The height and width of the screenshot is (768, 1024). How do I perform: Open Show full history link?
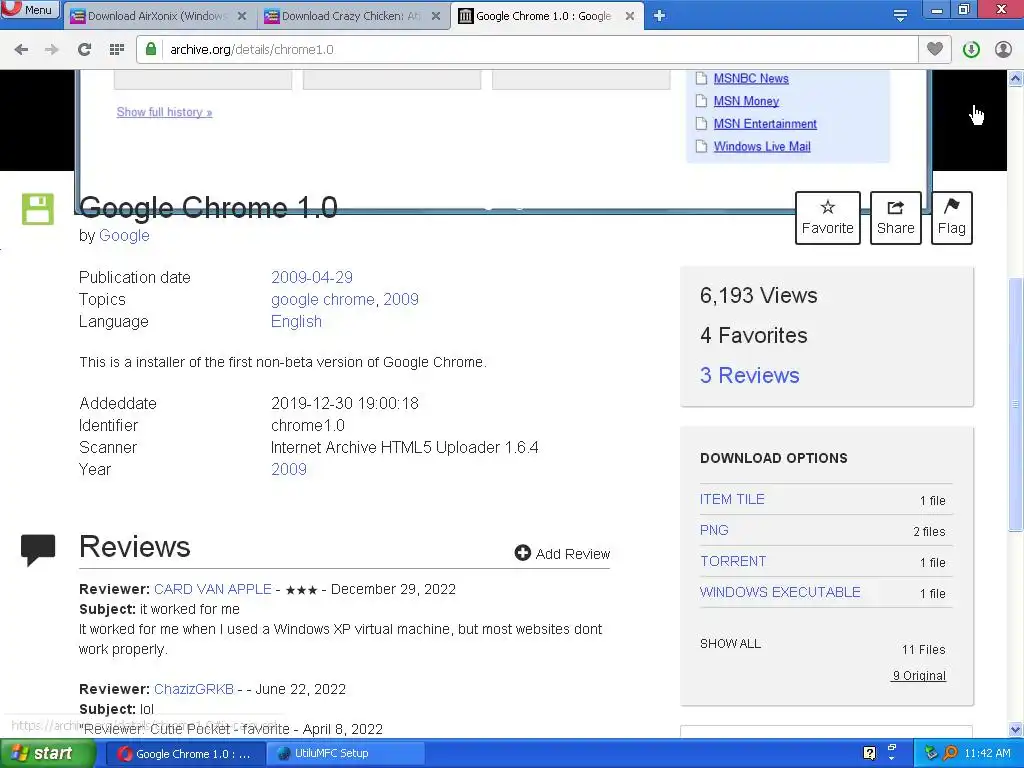(x=165, y=112)
